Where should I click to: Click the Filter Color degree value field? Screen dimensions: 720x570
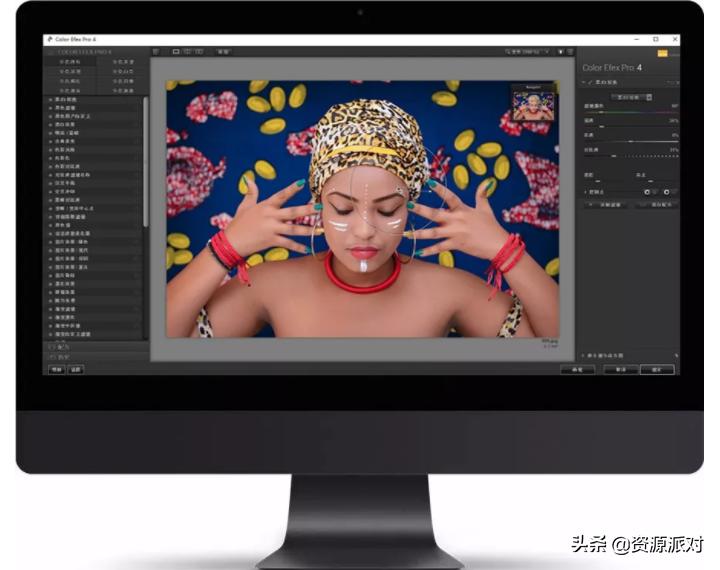(674, 106)
